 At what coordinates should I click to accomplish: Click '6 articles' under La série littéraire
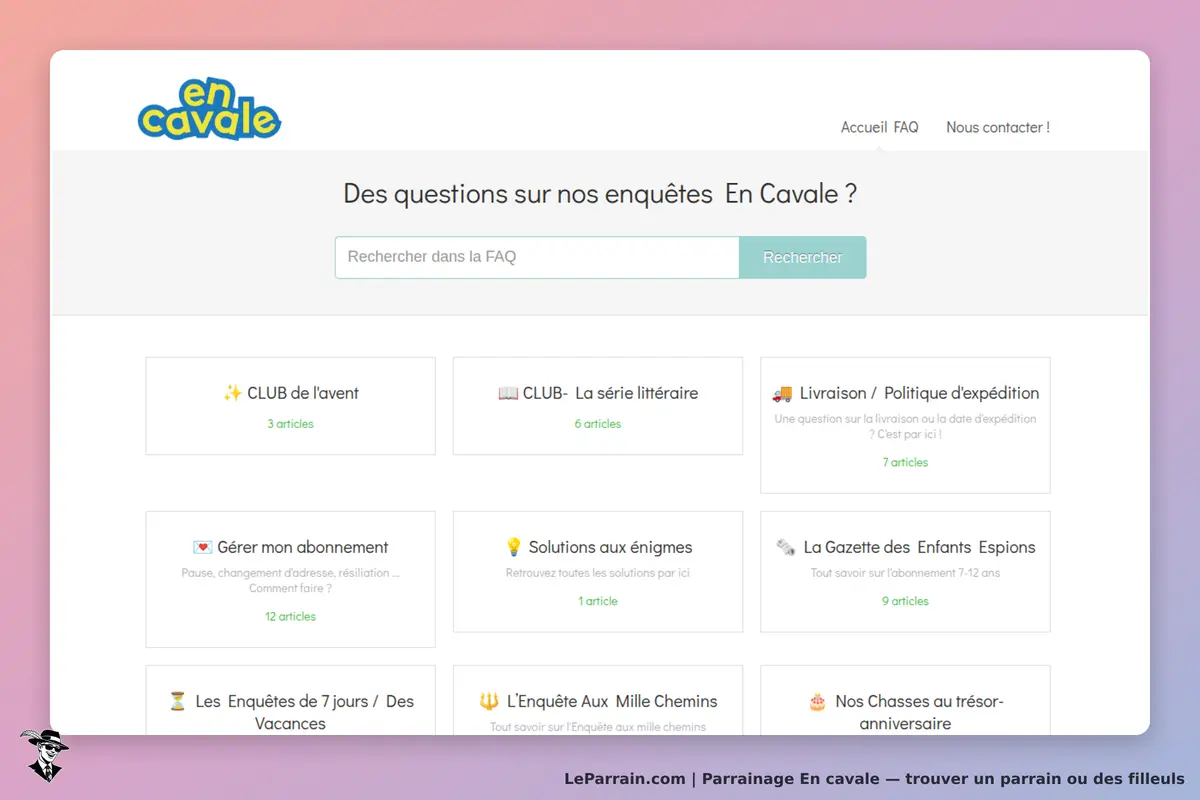tap(598, 424)
